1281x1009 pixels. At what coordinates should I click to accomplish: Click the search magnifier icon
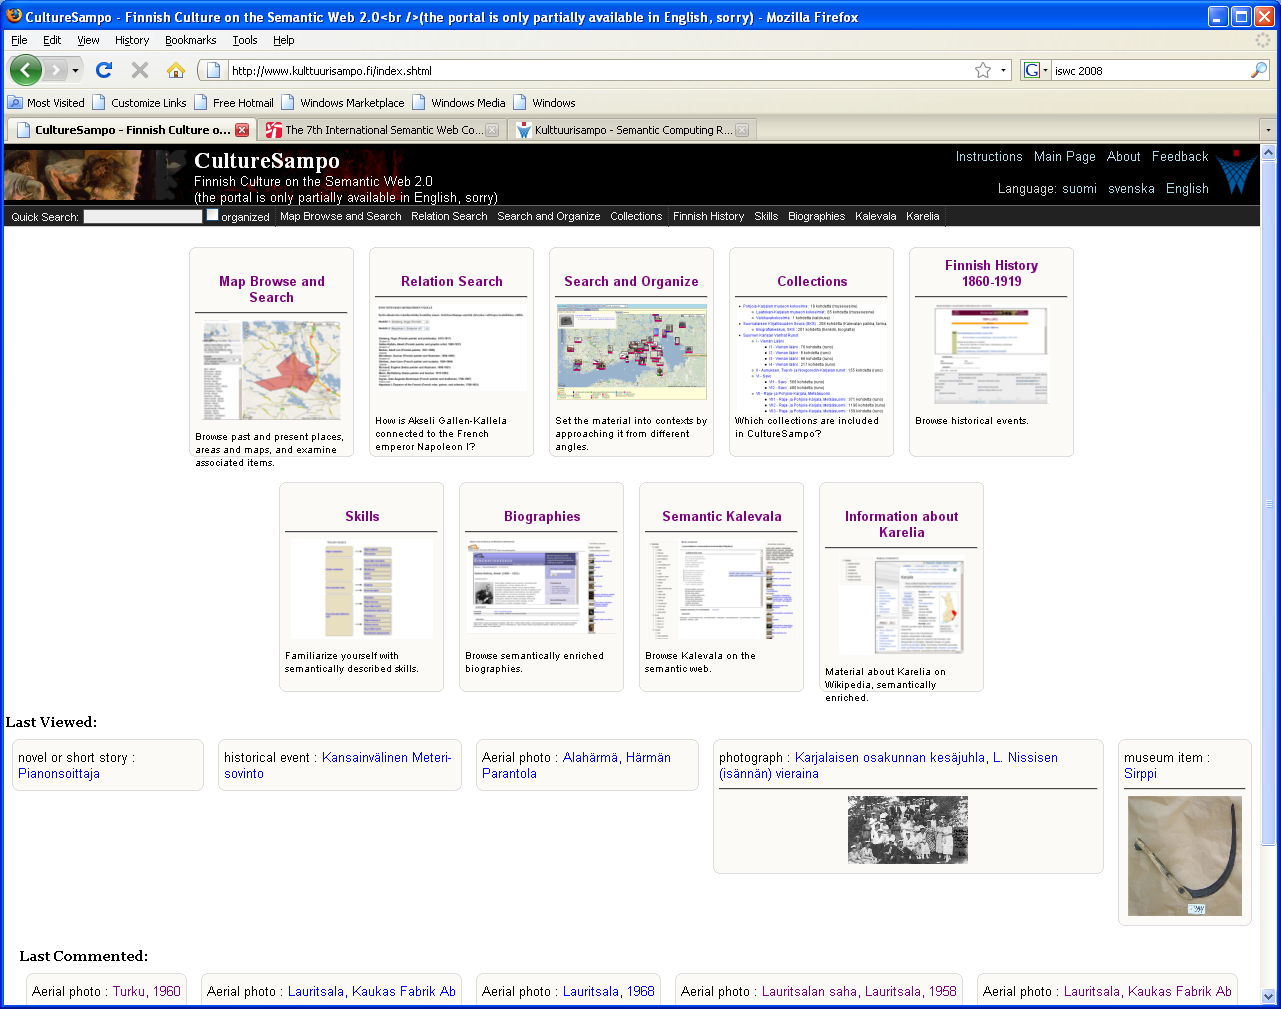[1259, 70]
